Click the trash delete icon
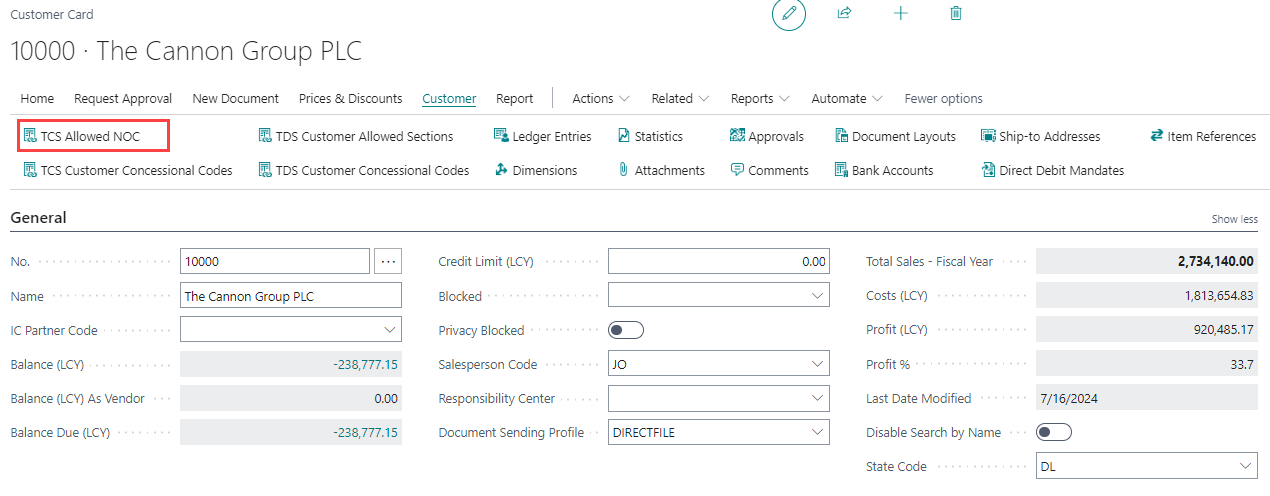Screen dimensions: 1270x496 956,14
